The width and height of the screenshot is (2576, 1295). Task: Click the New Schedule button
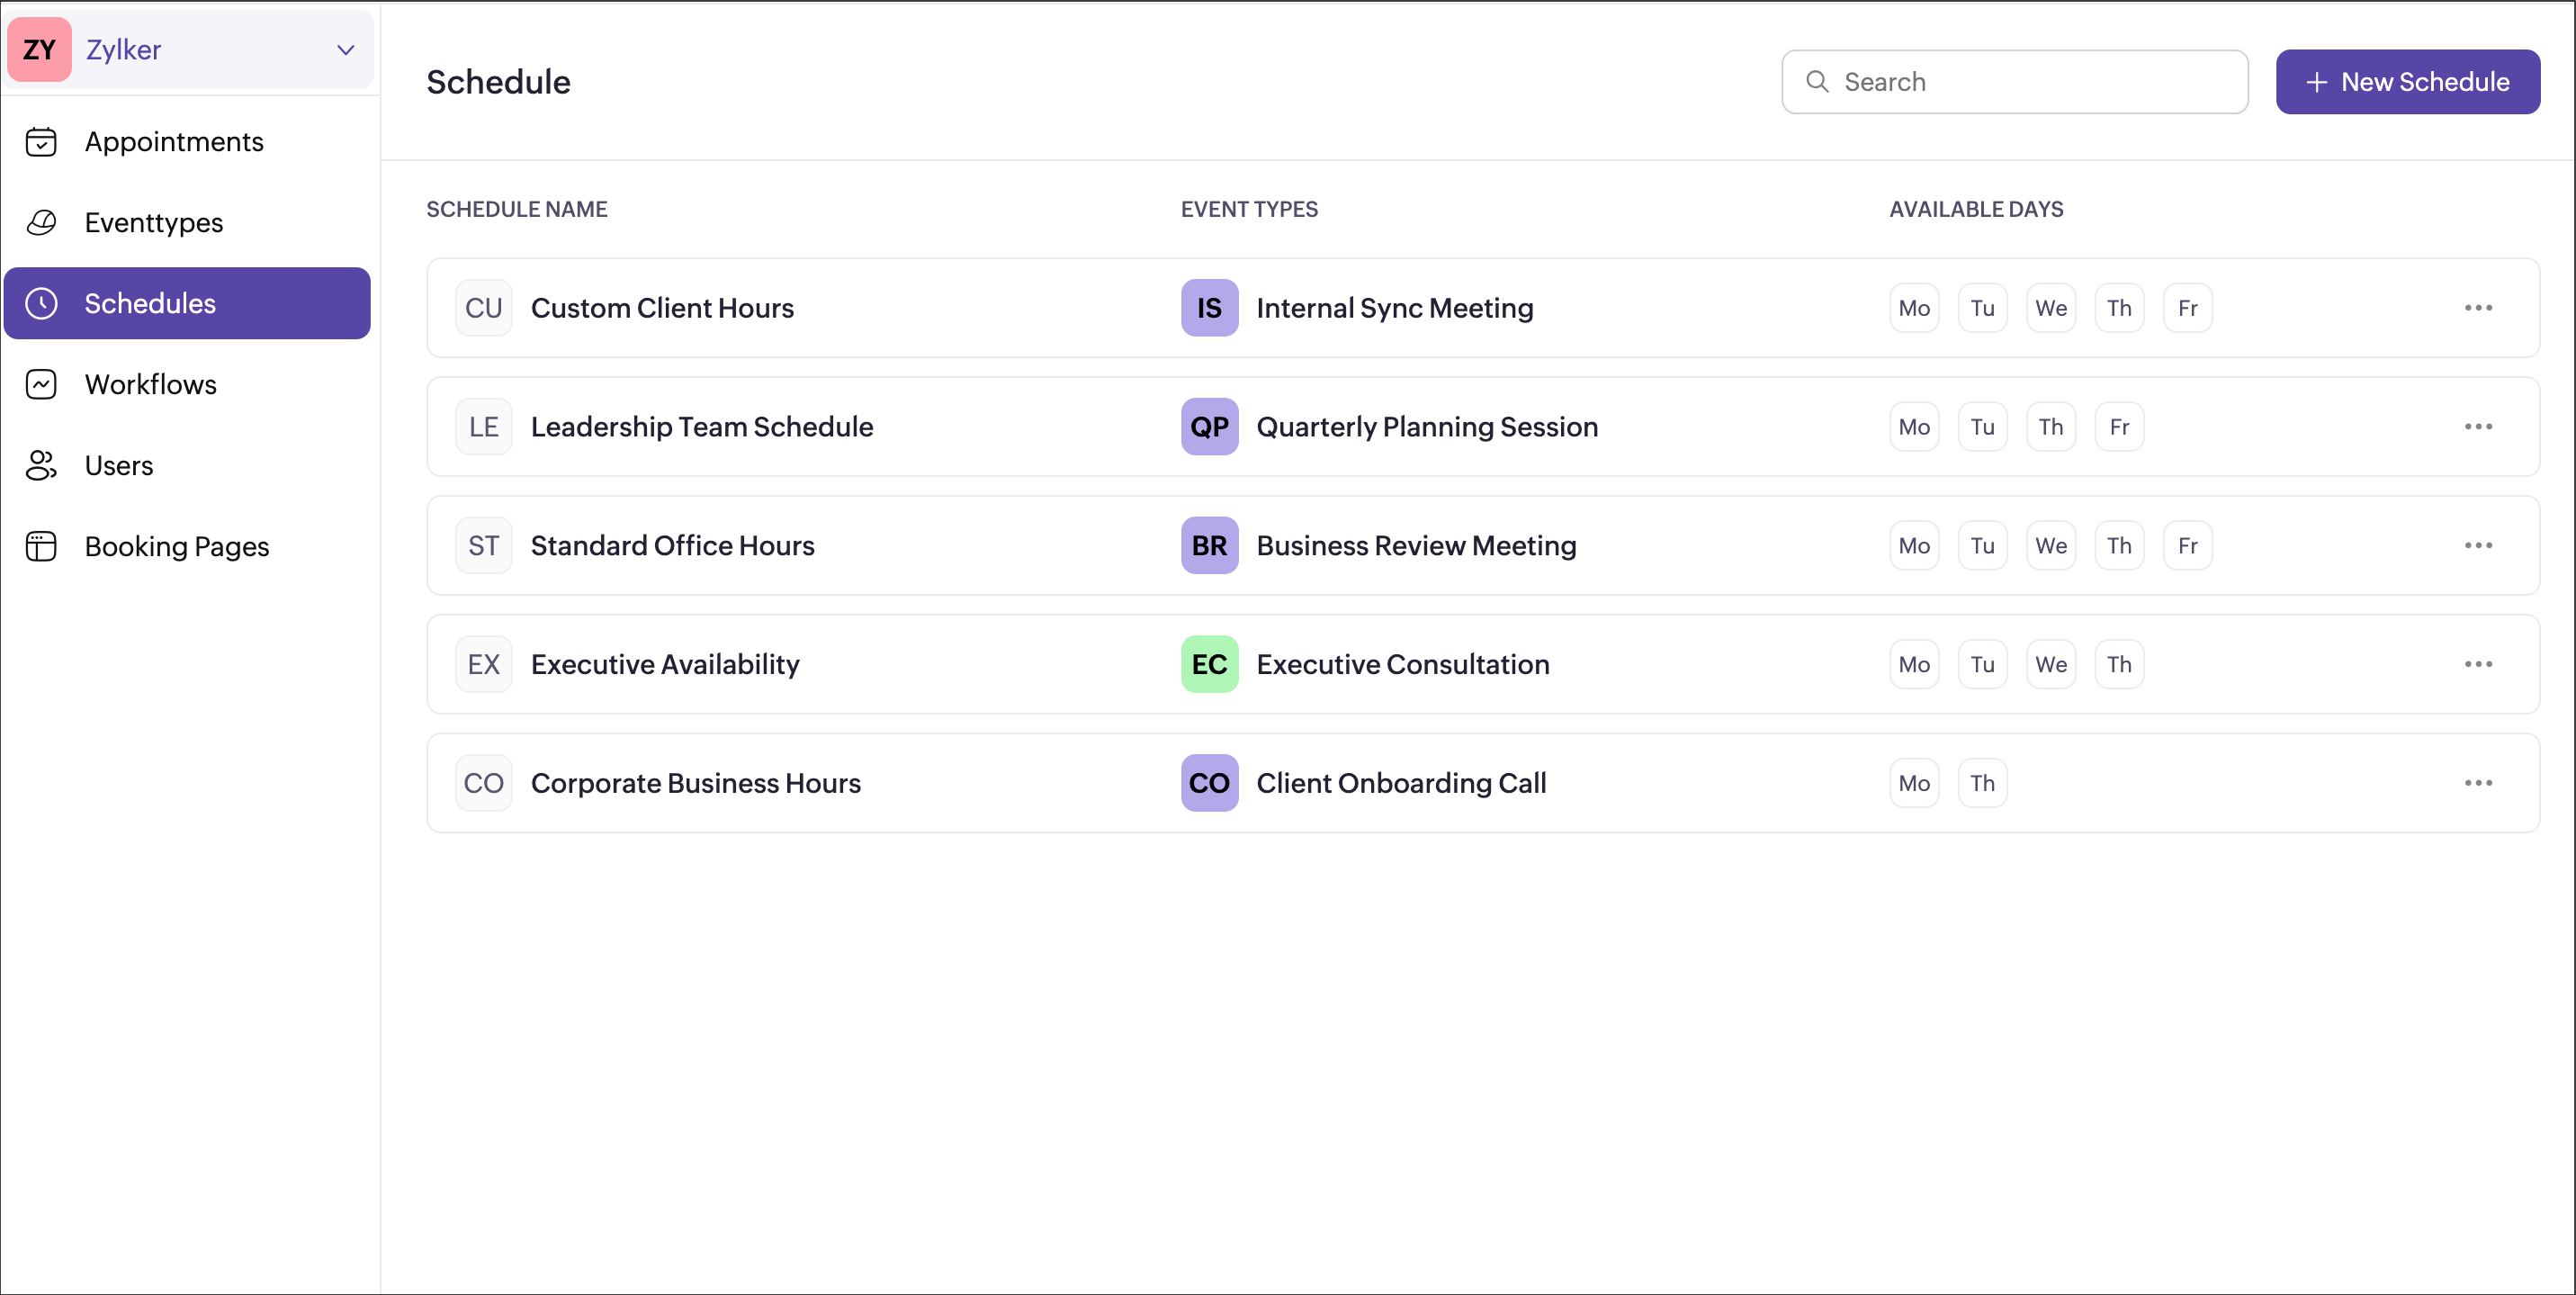click(2407, 82)
